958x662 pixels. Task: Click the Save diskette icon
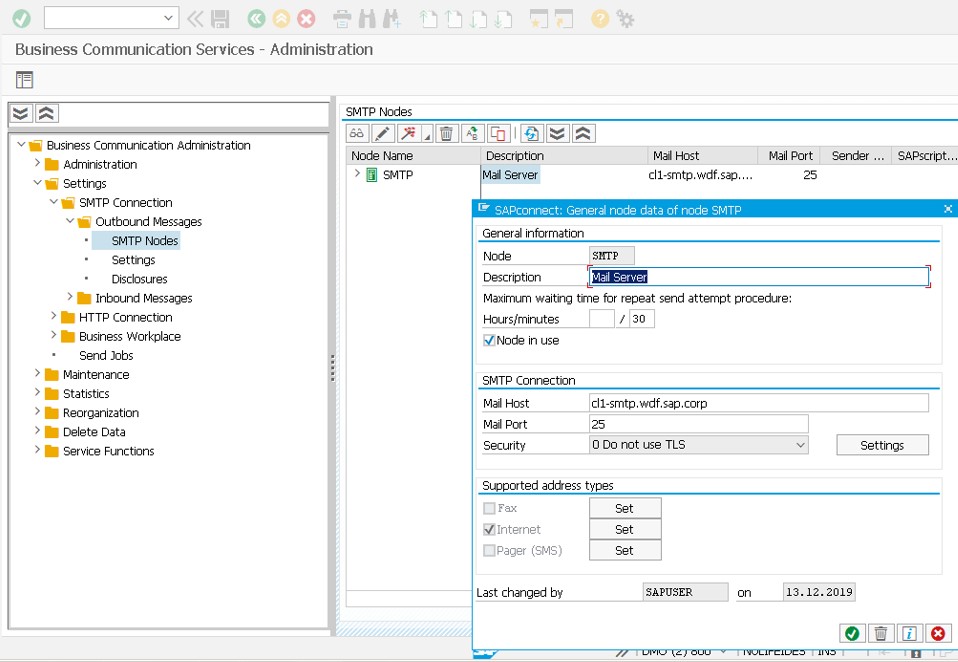[x=220, y=19]
